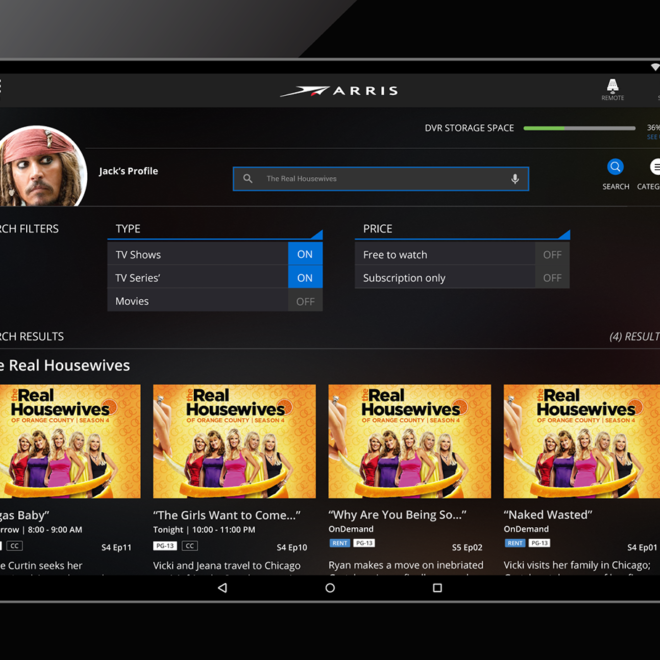The height and width of the screenshot is (660, 660).
Task: Click Jack's Profile name
Action: click(128, 171)
